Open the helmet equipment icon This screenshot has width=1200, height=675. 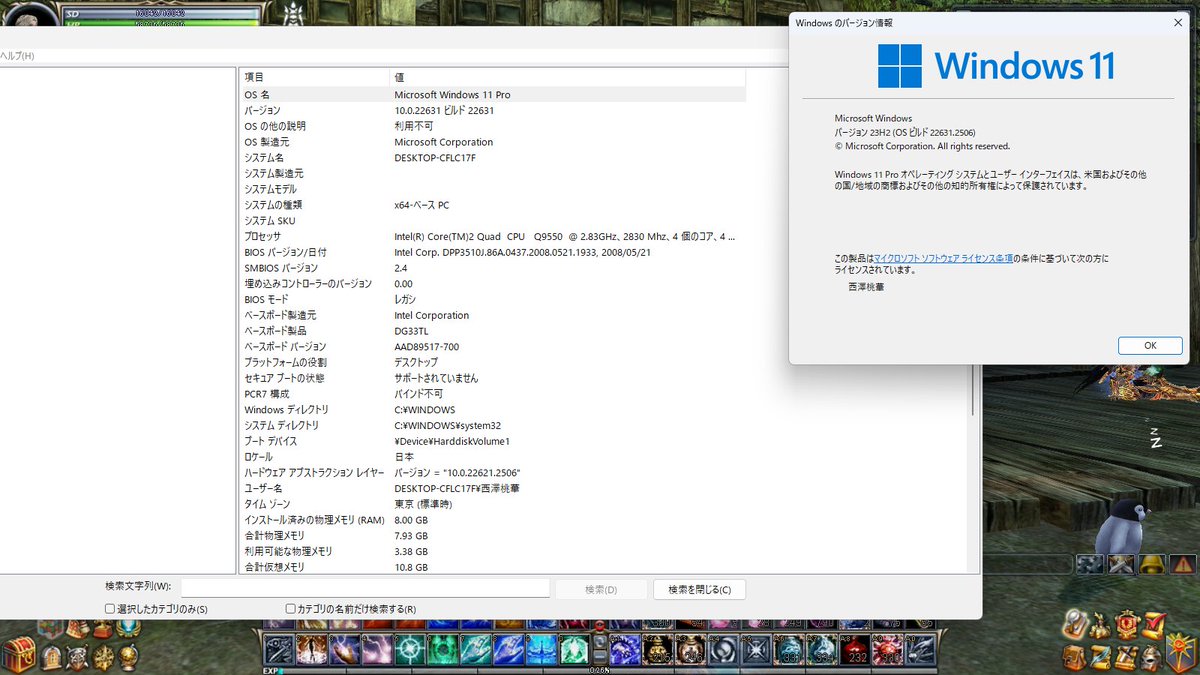[x=1151, y=658]
